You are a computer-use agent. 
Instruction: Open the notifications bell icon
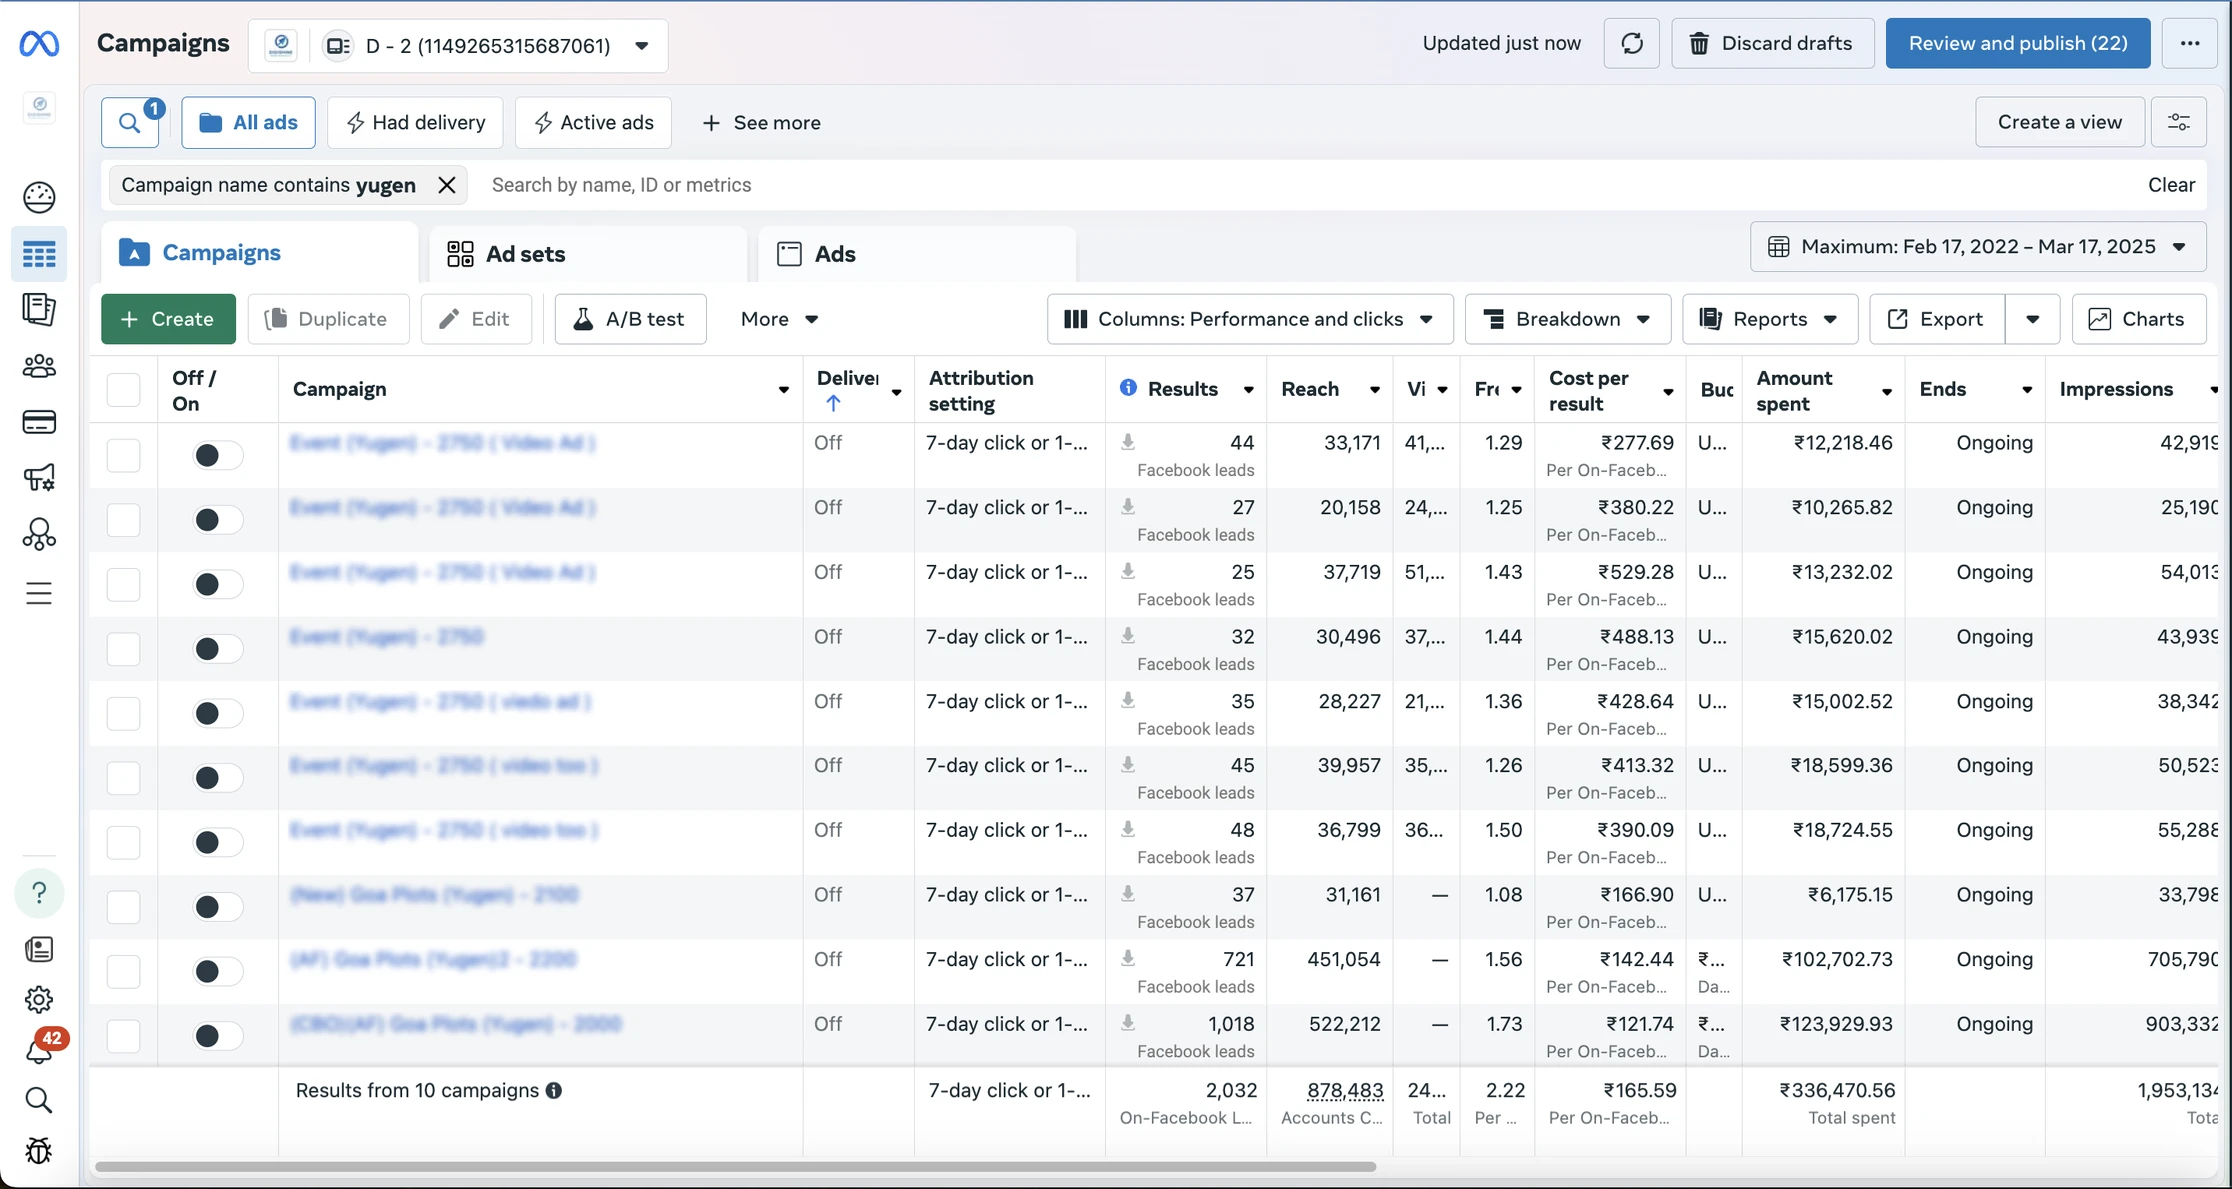(x=38, y=1052)
